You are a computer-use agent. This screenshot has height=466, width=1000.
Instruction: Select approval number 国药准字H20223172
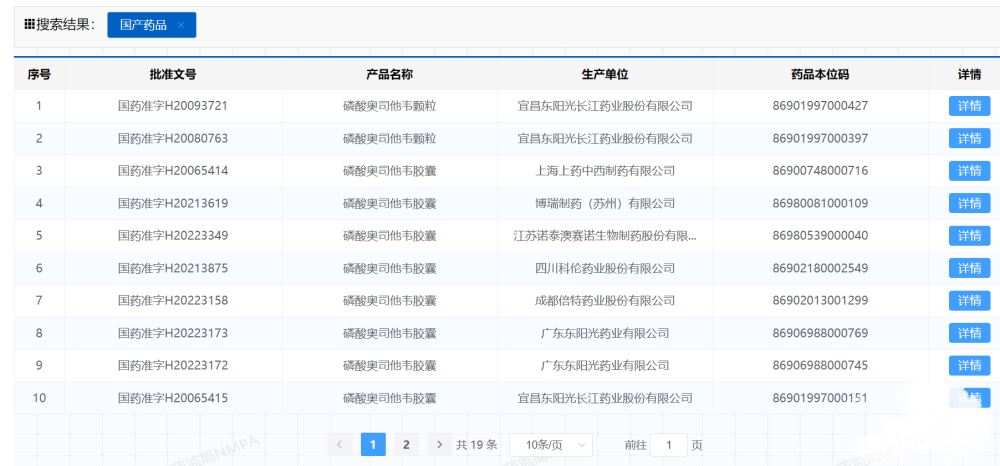click(173, 365)
